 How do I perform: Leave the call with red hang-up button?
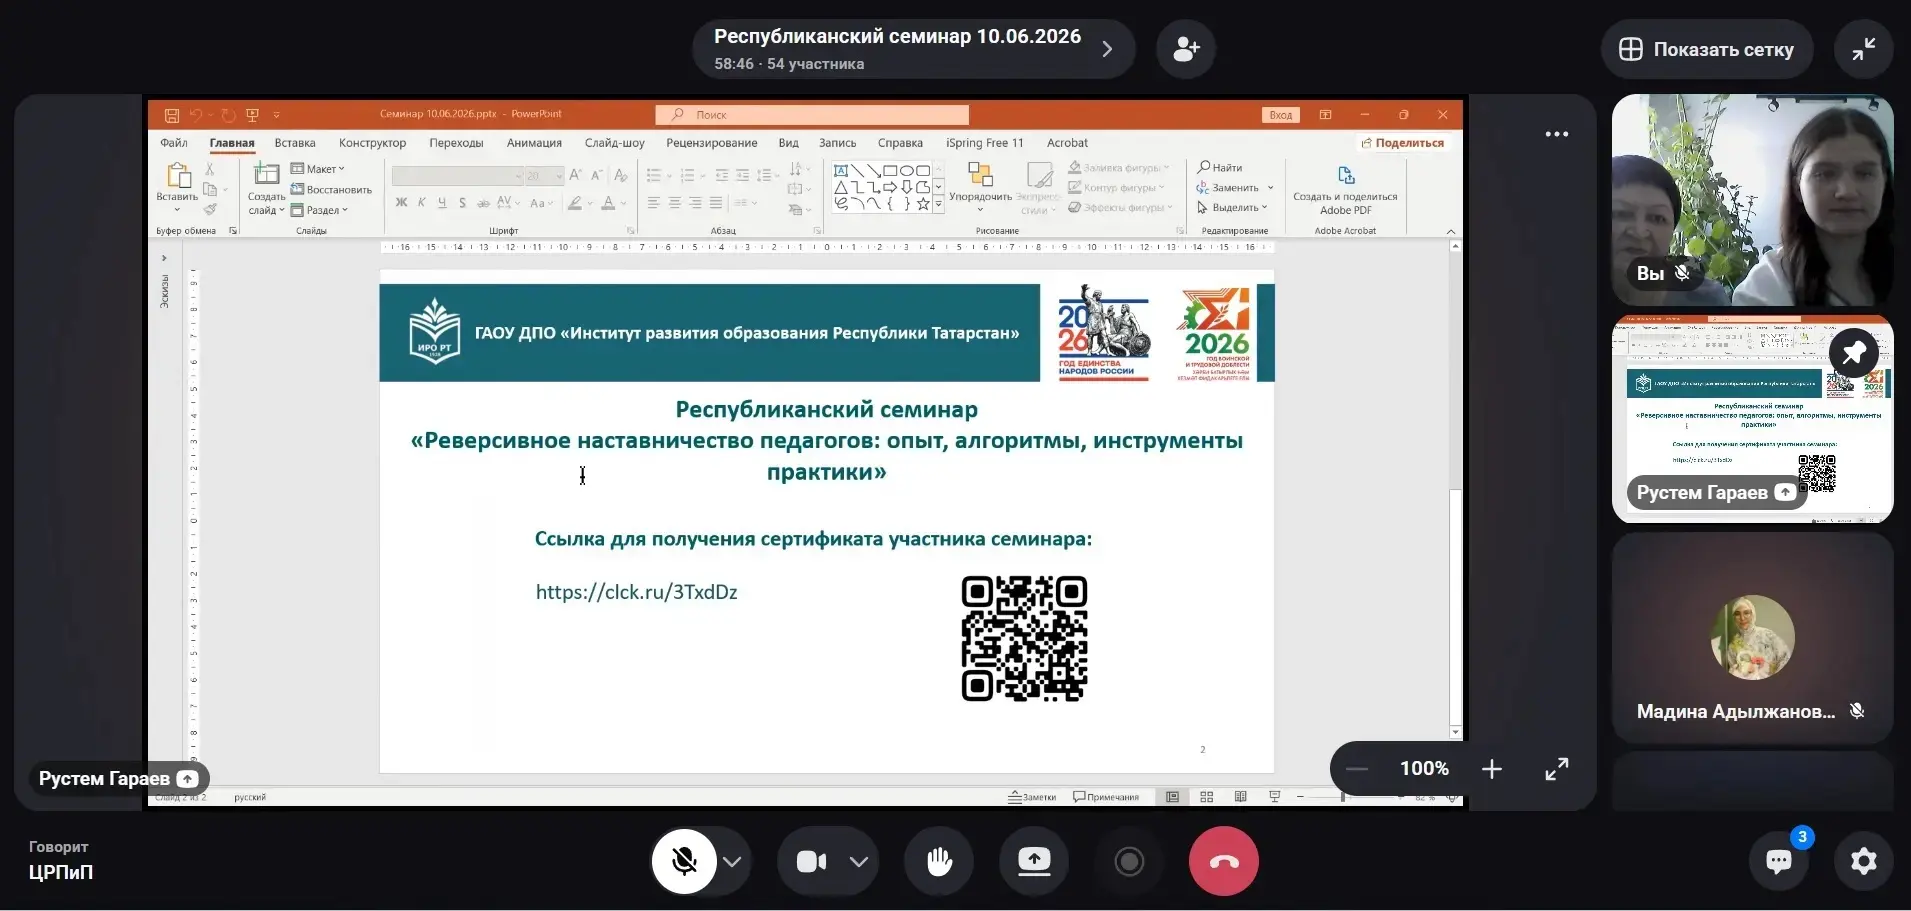[x=1224, y=861]
